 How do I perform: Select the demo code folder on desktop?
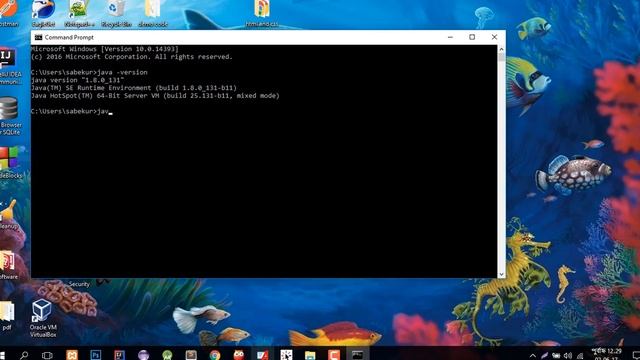(153, 13)
